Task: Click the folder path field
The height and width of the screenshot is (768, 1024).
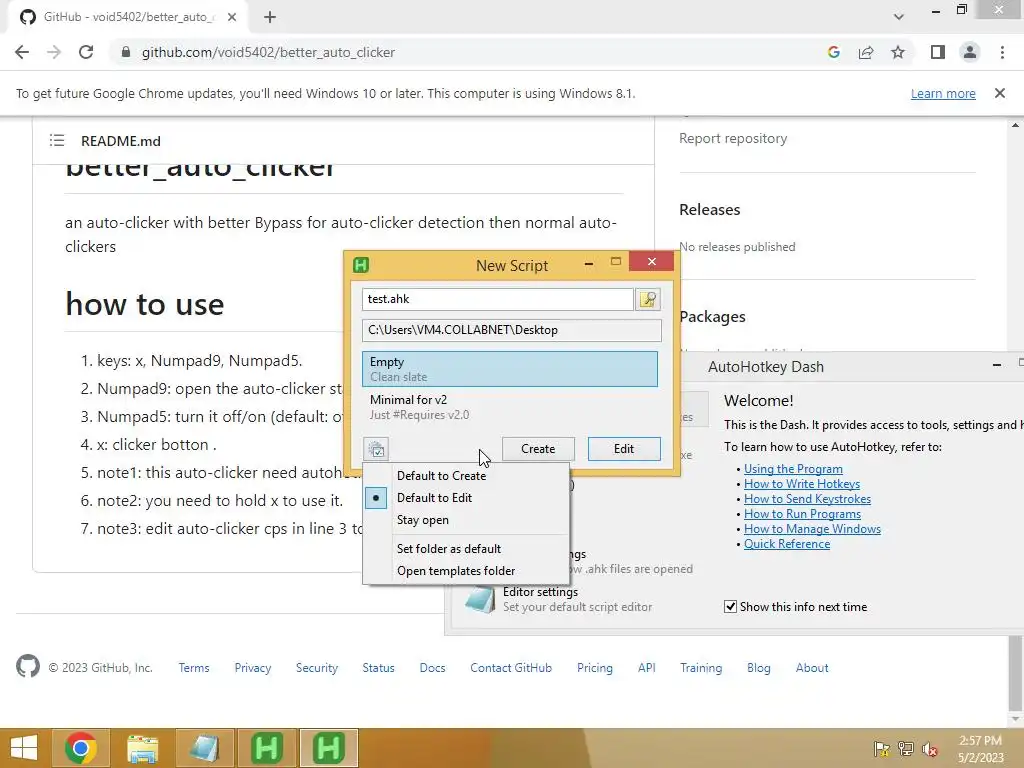Action: click(511, 330)
